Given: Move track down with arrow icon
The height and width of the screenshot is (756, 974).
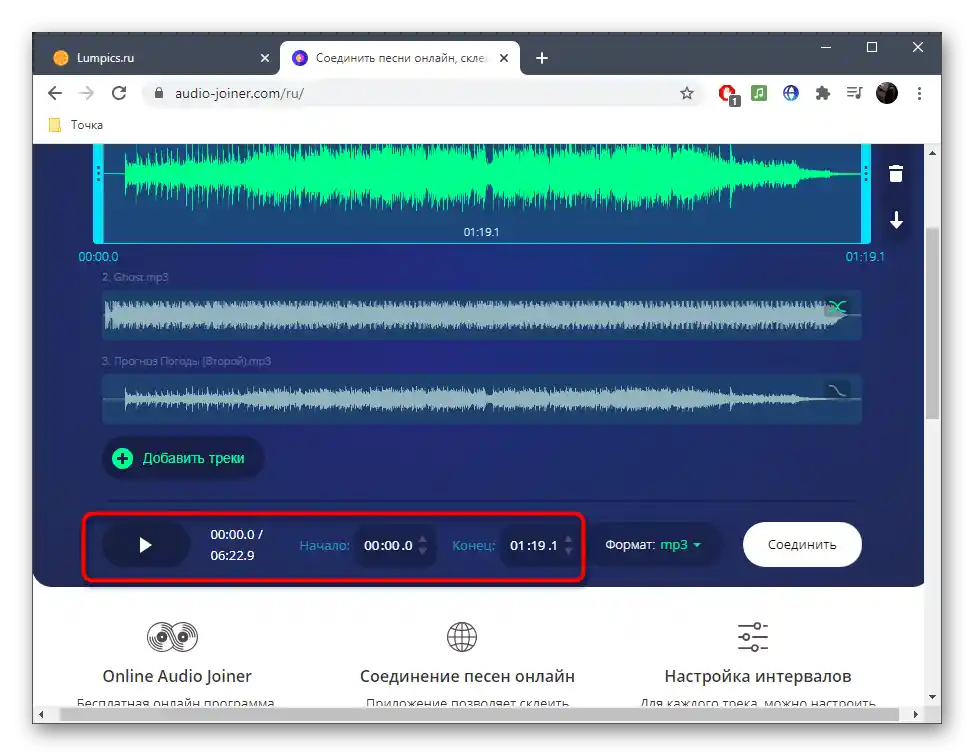Looking at the screenshot, I should (x=896, y=220).
